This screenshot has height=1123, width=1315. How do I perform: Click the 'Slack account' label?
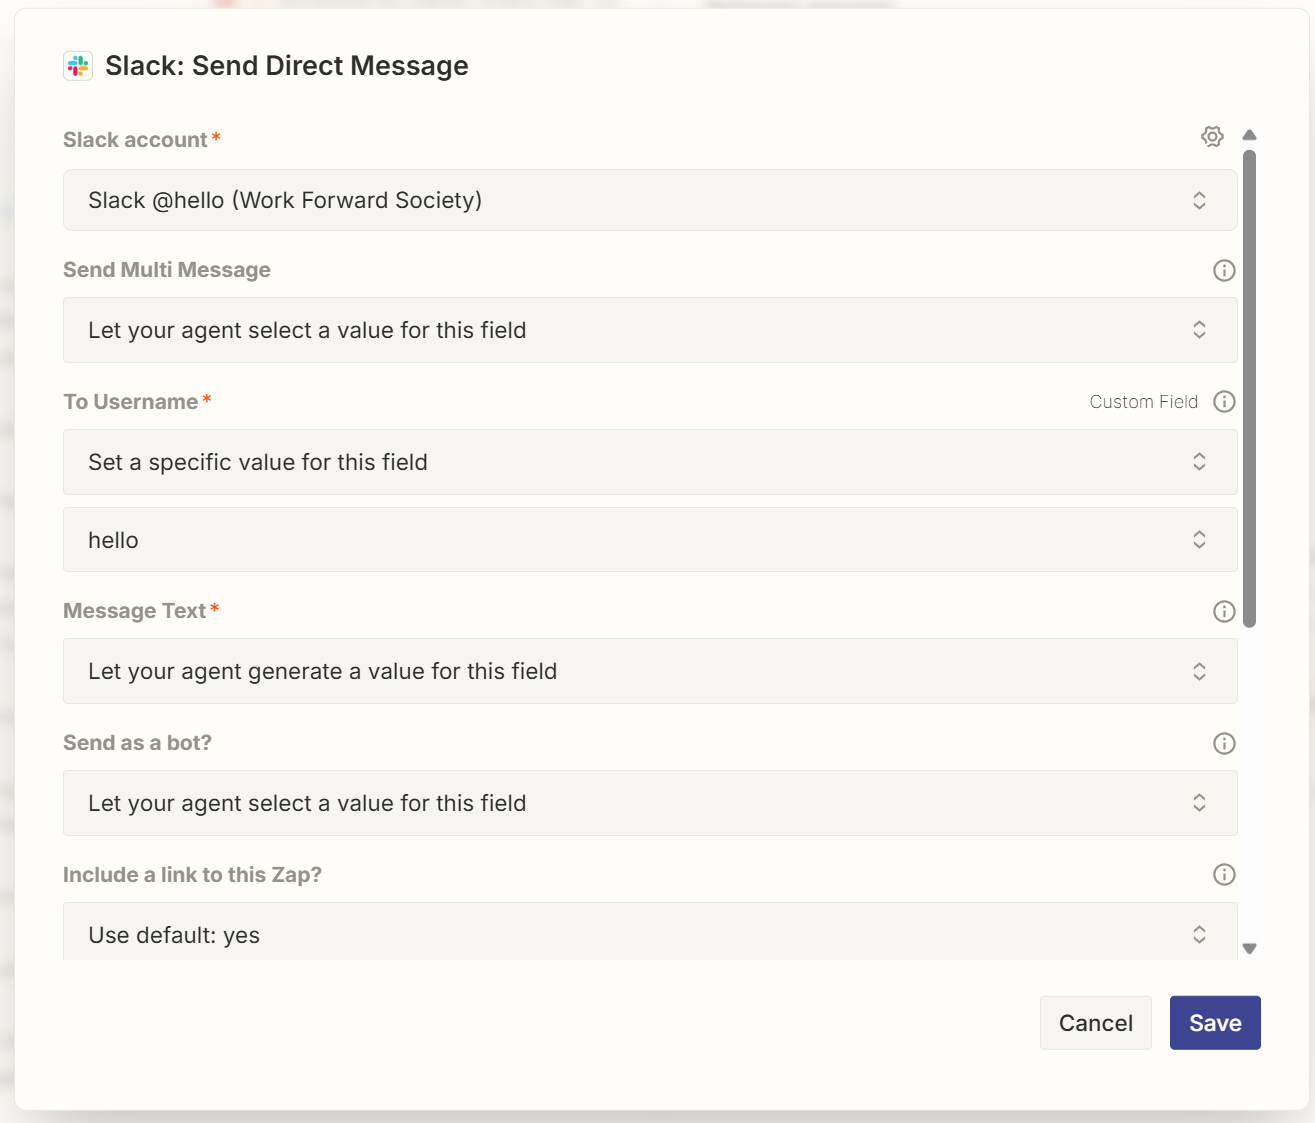click(x=135, y=140)
